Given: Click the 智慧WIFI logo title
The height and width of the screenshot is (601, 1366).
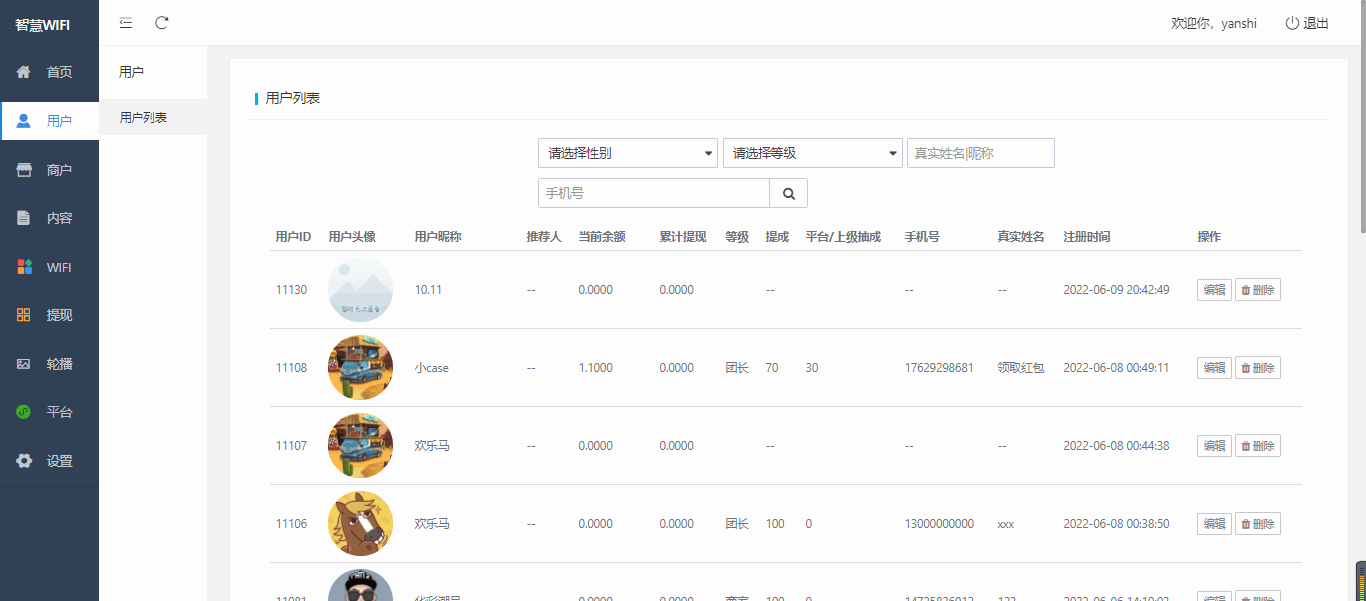Looking at the screenshot, I should [42, 25].
